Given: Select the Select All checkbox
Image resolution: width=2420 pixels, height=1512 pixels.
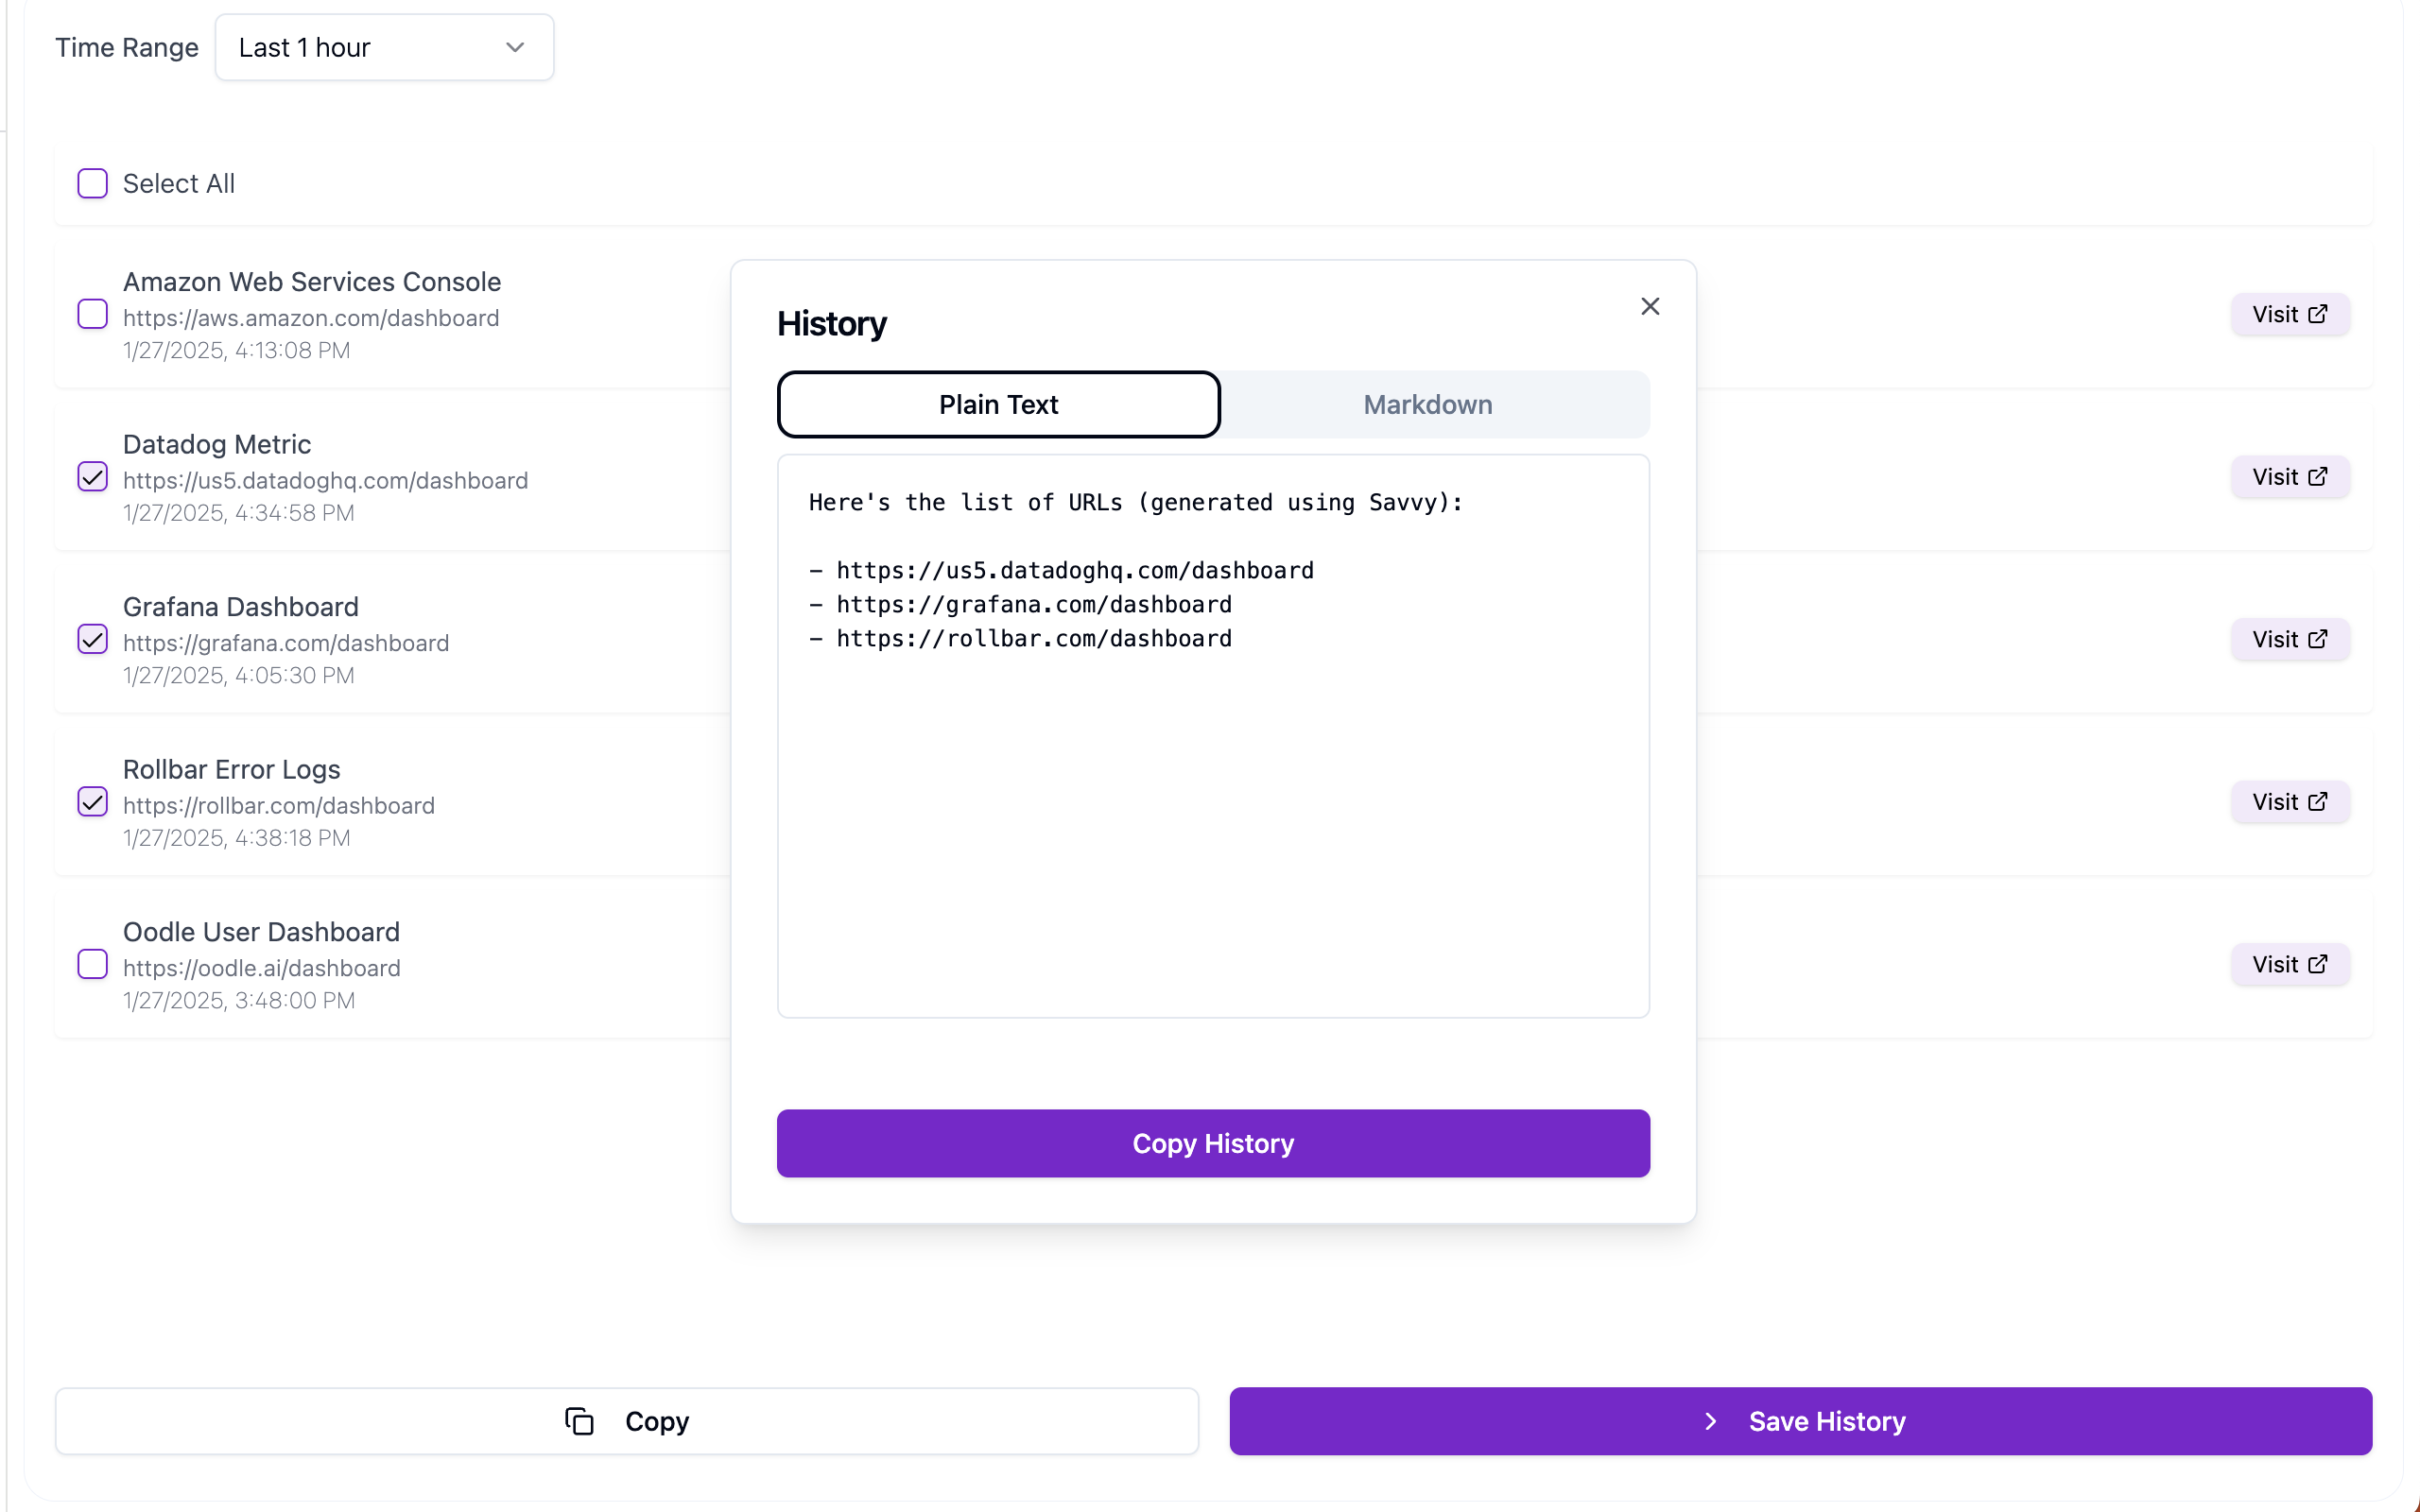Looking at the screenshot, I should (x=93, y=183).
